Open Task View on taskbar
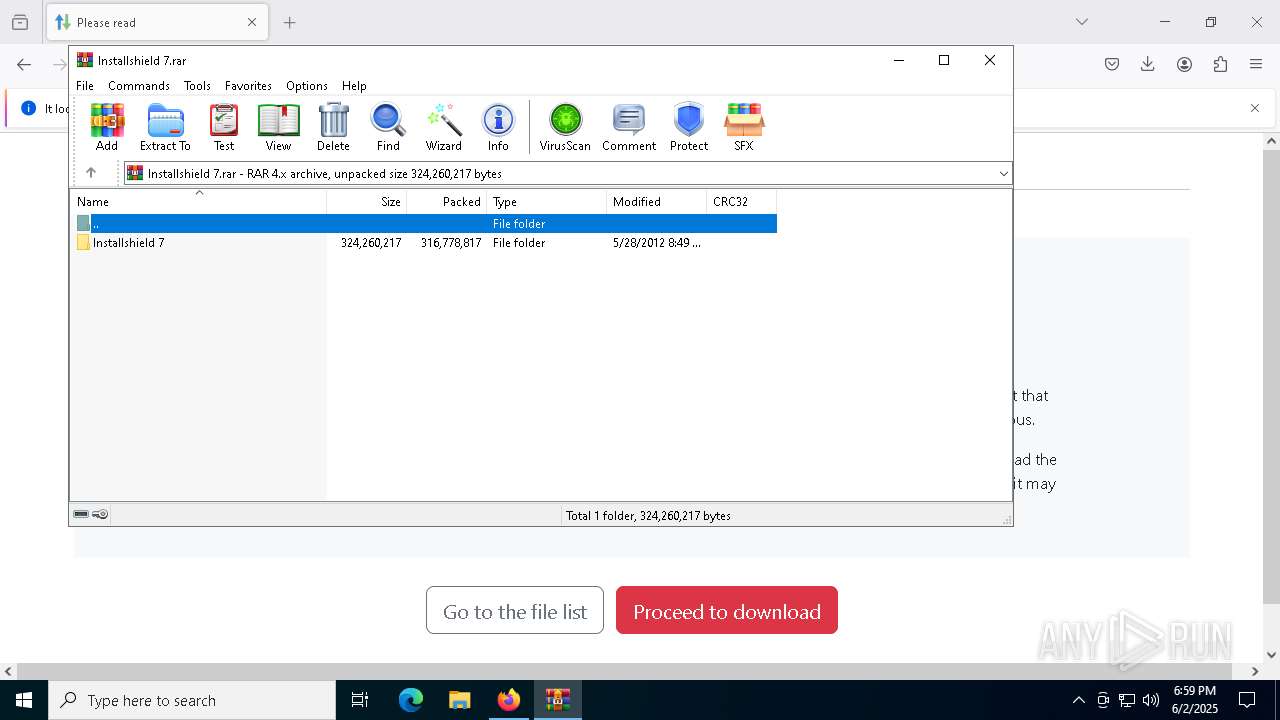 pyautogui.click(x=360, y=700)
